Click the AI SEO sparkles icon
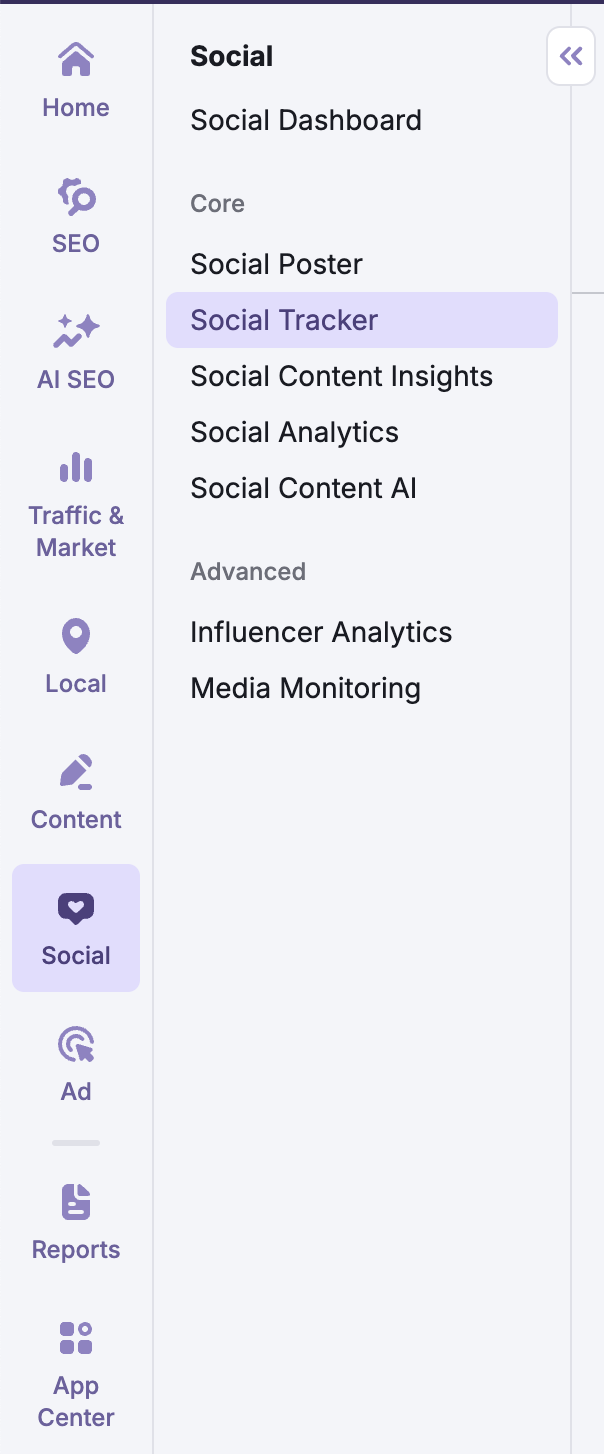The width and height of the screenshot is (604, 1454). click(x=75, y=329)
